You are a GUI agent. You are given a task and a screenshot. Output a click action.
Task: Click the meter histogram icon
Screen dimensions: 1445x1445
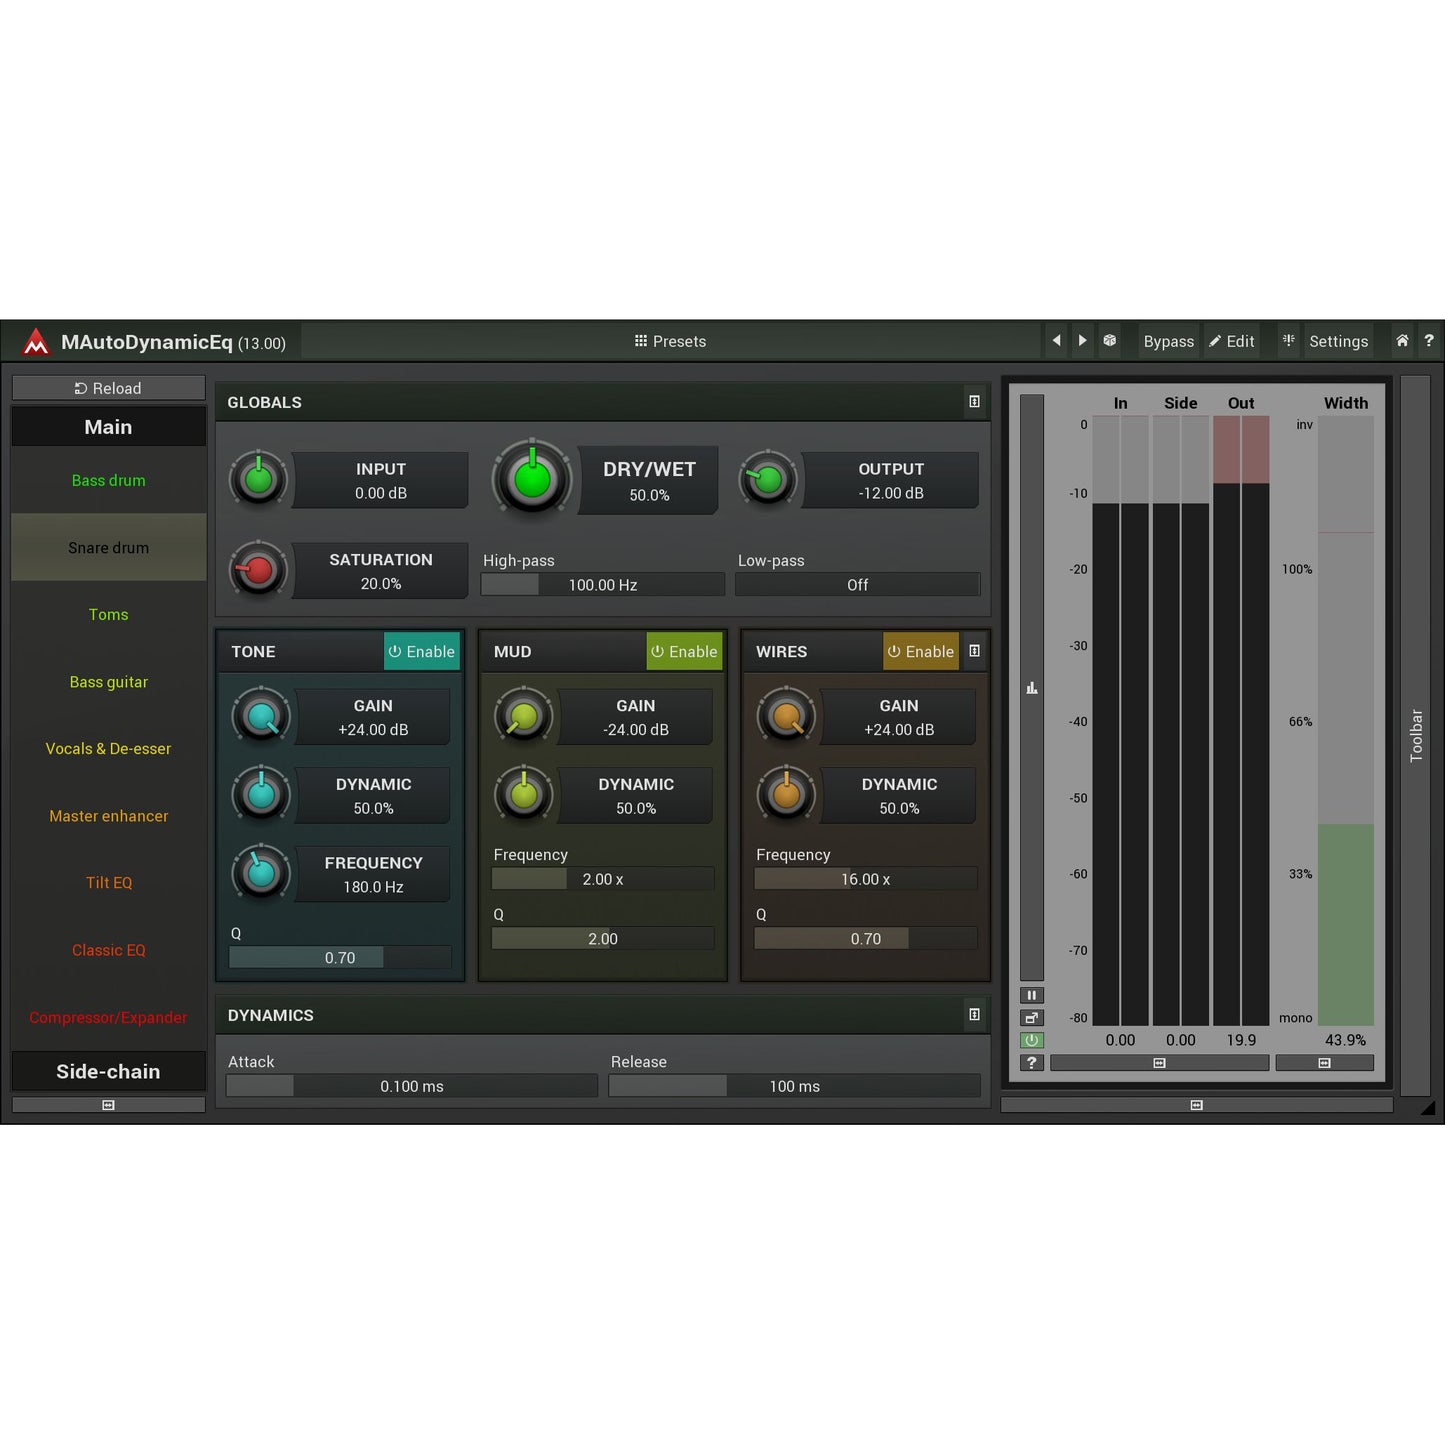(1031, 688)
